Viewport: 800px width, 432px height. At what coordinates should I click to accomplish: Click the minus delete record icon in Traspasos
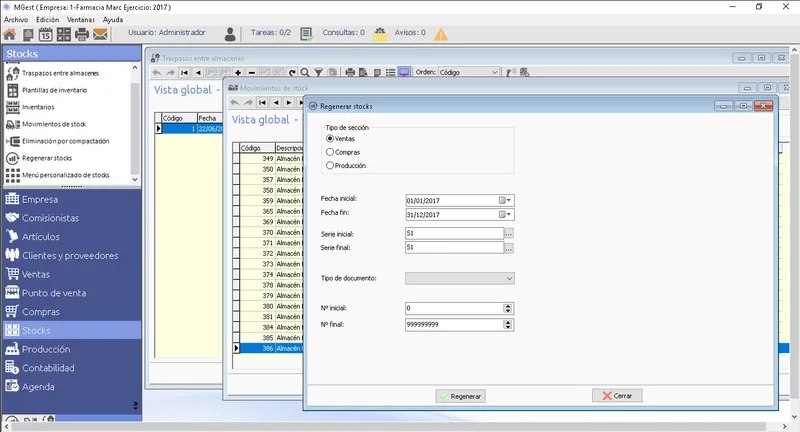click(252, 72)
